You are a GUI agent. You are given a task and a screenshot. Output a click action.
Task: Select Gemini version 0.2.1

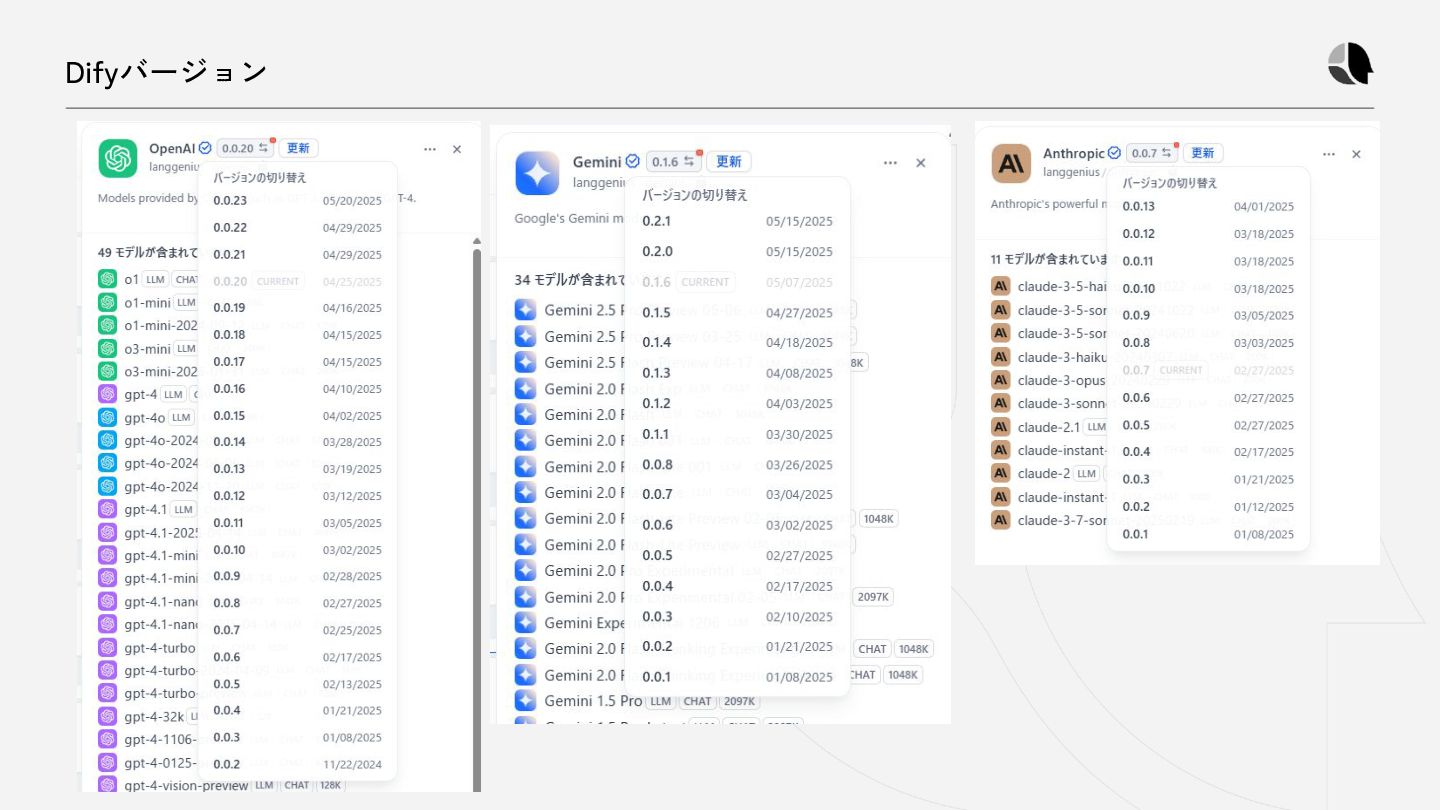click(x=737, y=221)
